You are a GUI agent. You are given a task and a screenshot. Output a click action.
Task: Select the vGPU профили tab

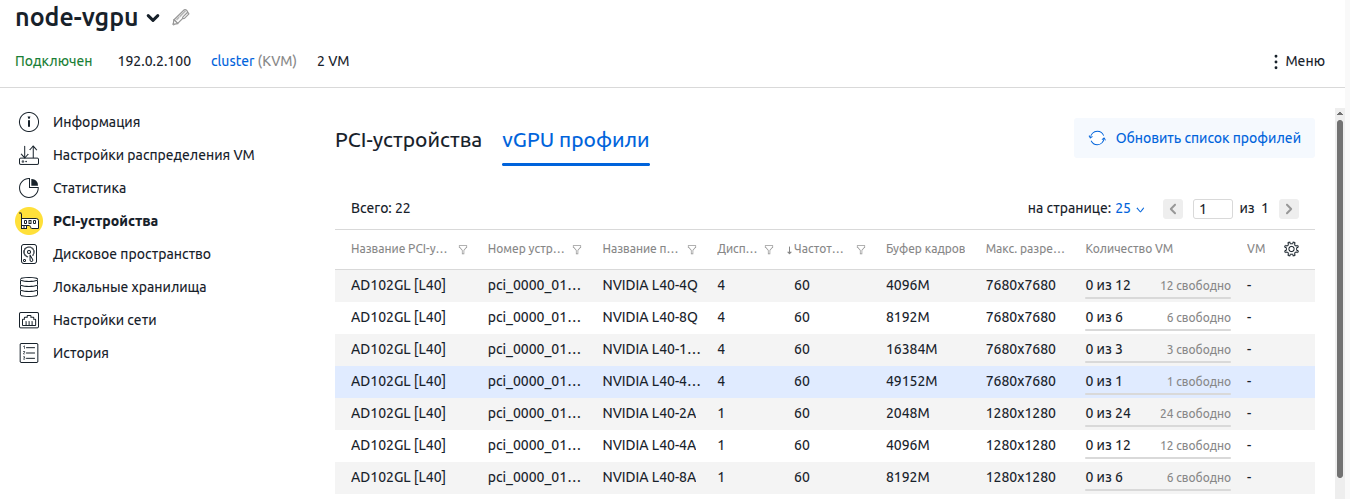(x=575, y=141)
